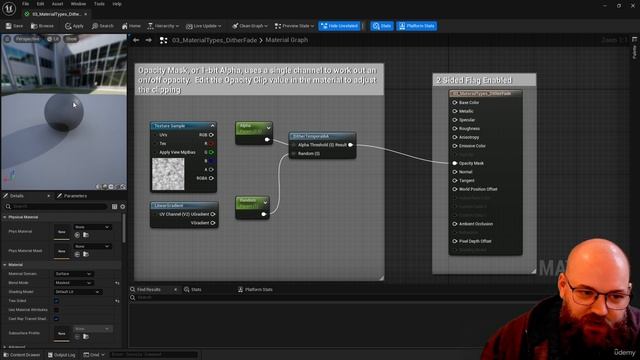Collapse the Physical Material section
Image resolution: width=640 pixels, height=360 pixels.
click(4, 217)
